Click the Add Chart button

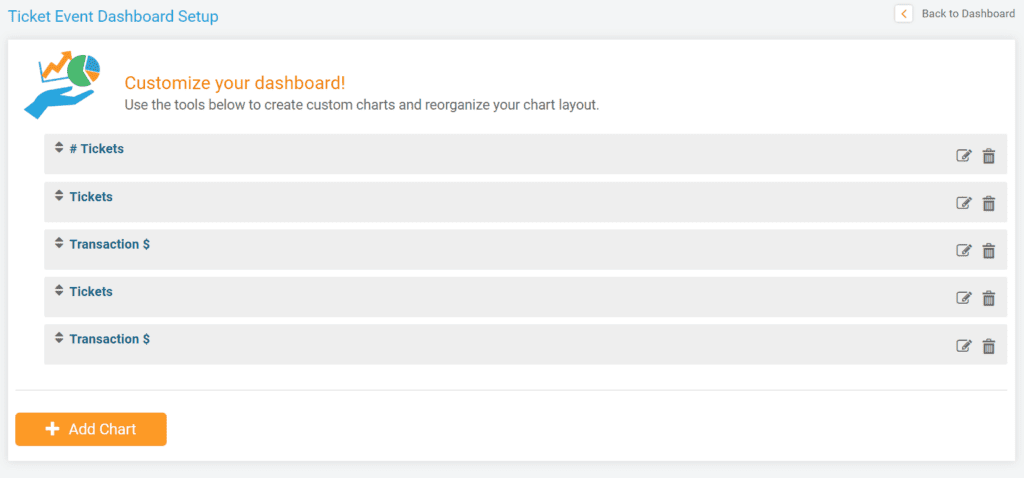[91, 429]
